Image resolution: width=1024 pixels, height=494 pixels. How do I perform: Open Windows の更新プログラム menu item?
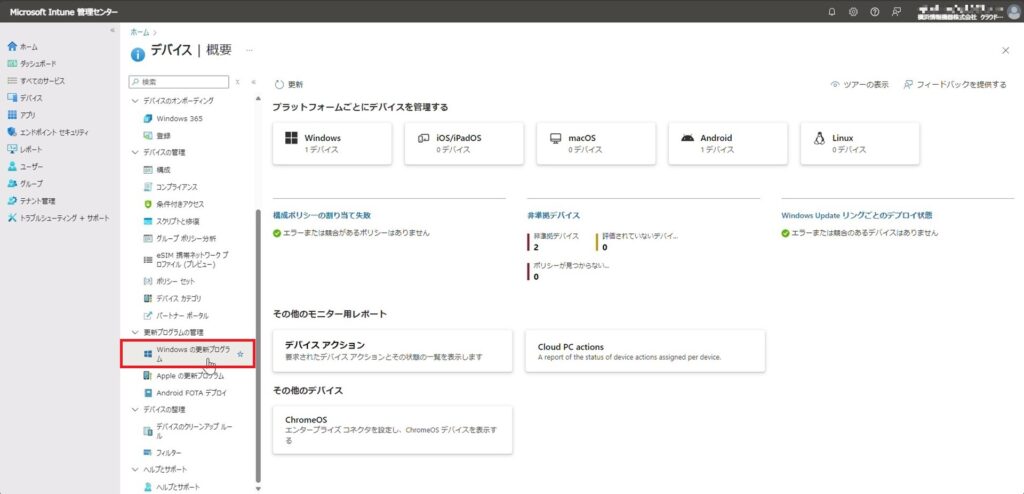point(187,354)
